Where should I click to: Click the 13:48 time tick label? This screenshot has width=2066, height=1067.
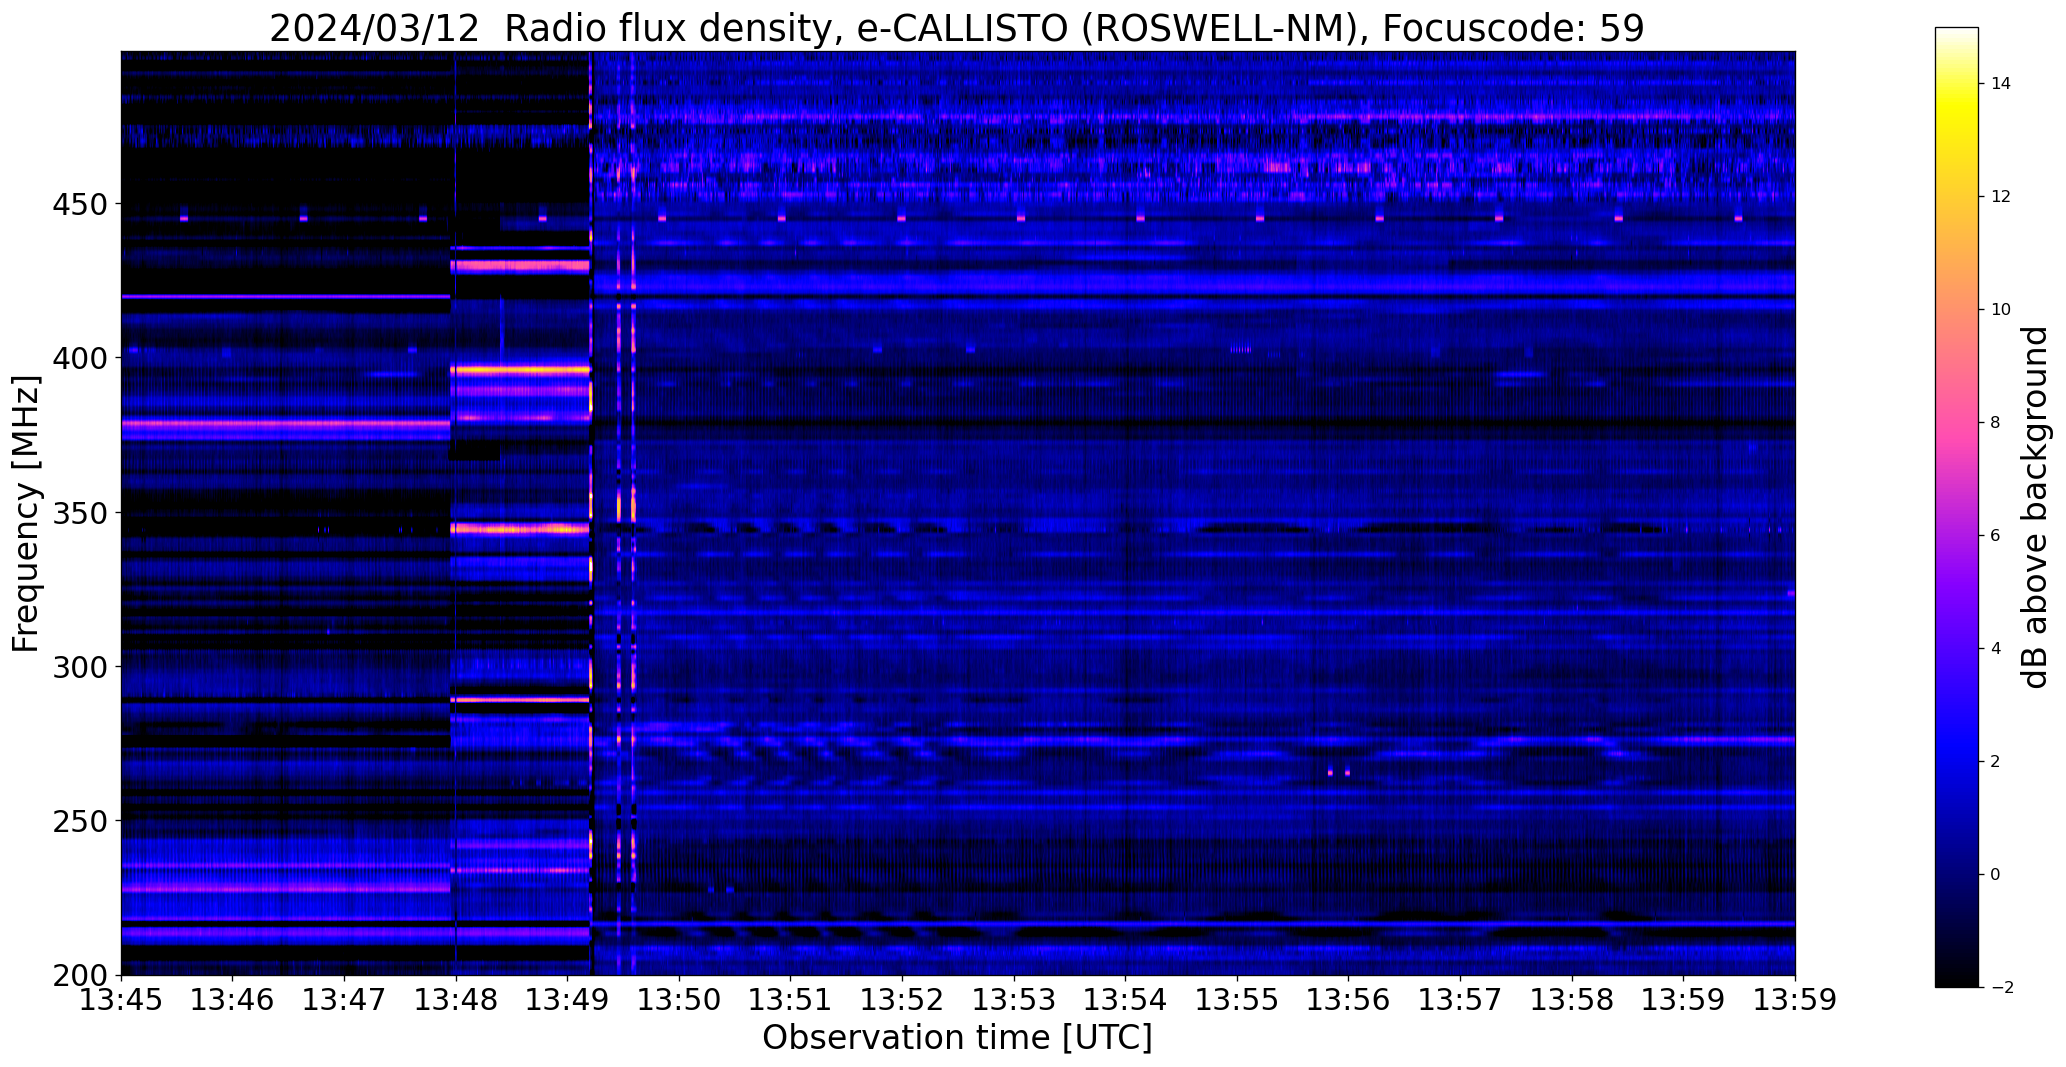pos(456,1000)
